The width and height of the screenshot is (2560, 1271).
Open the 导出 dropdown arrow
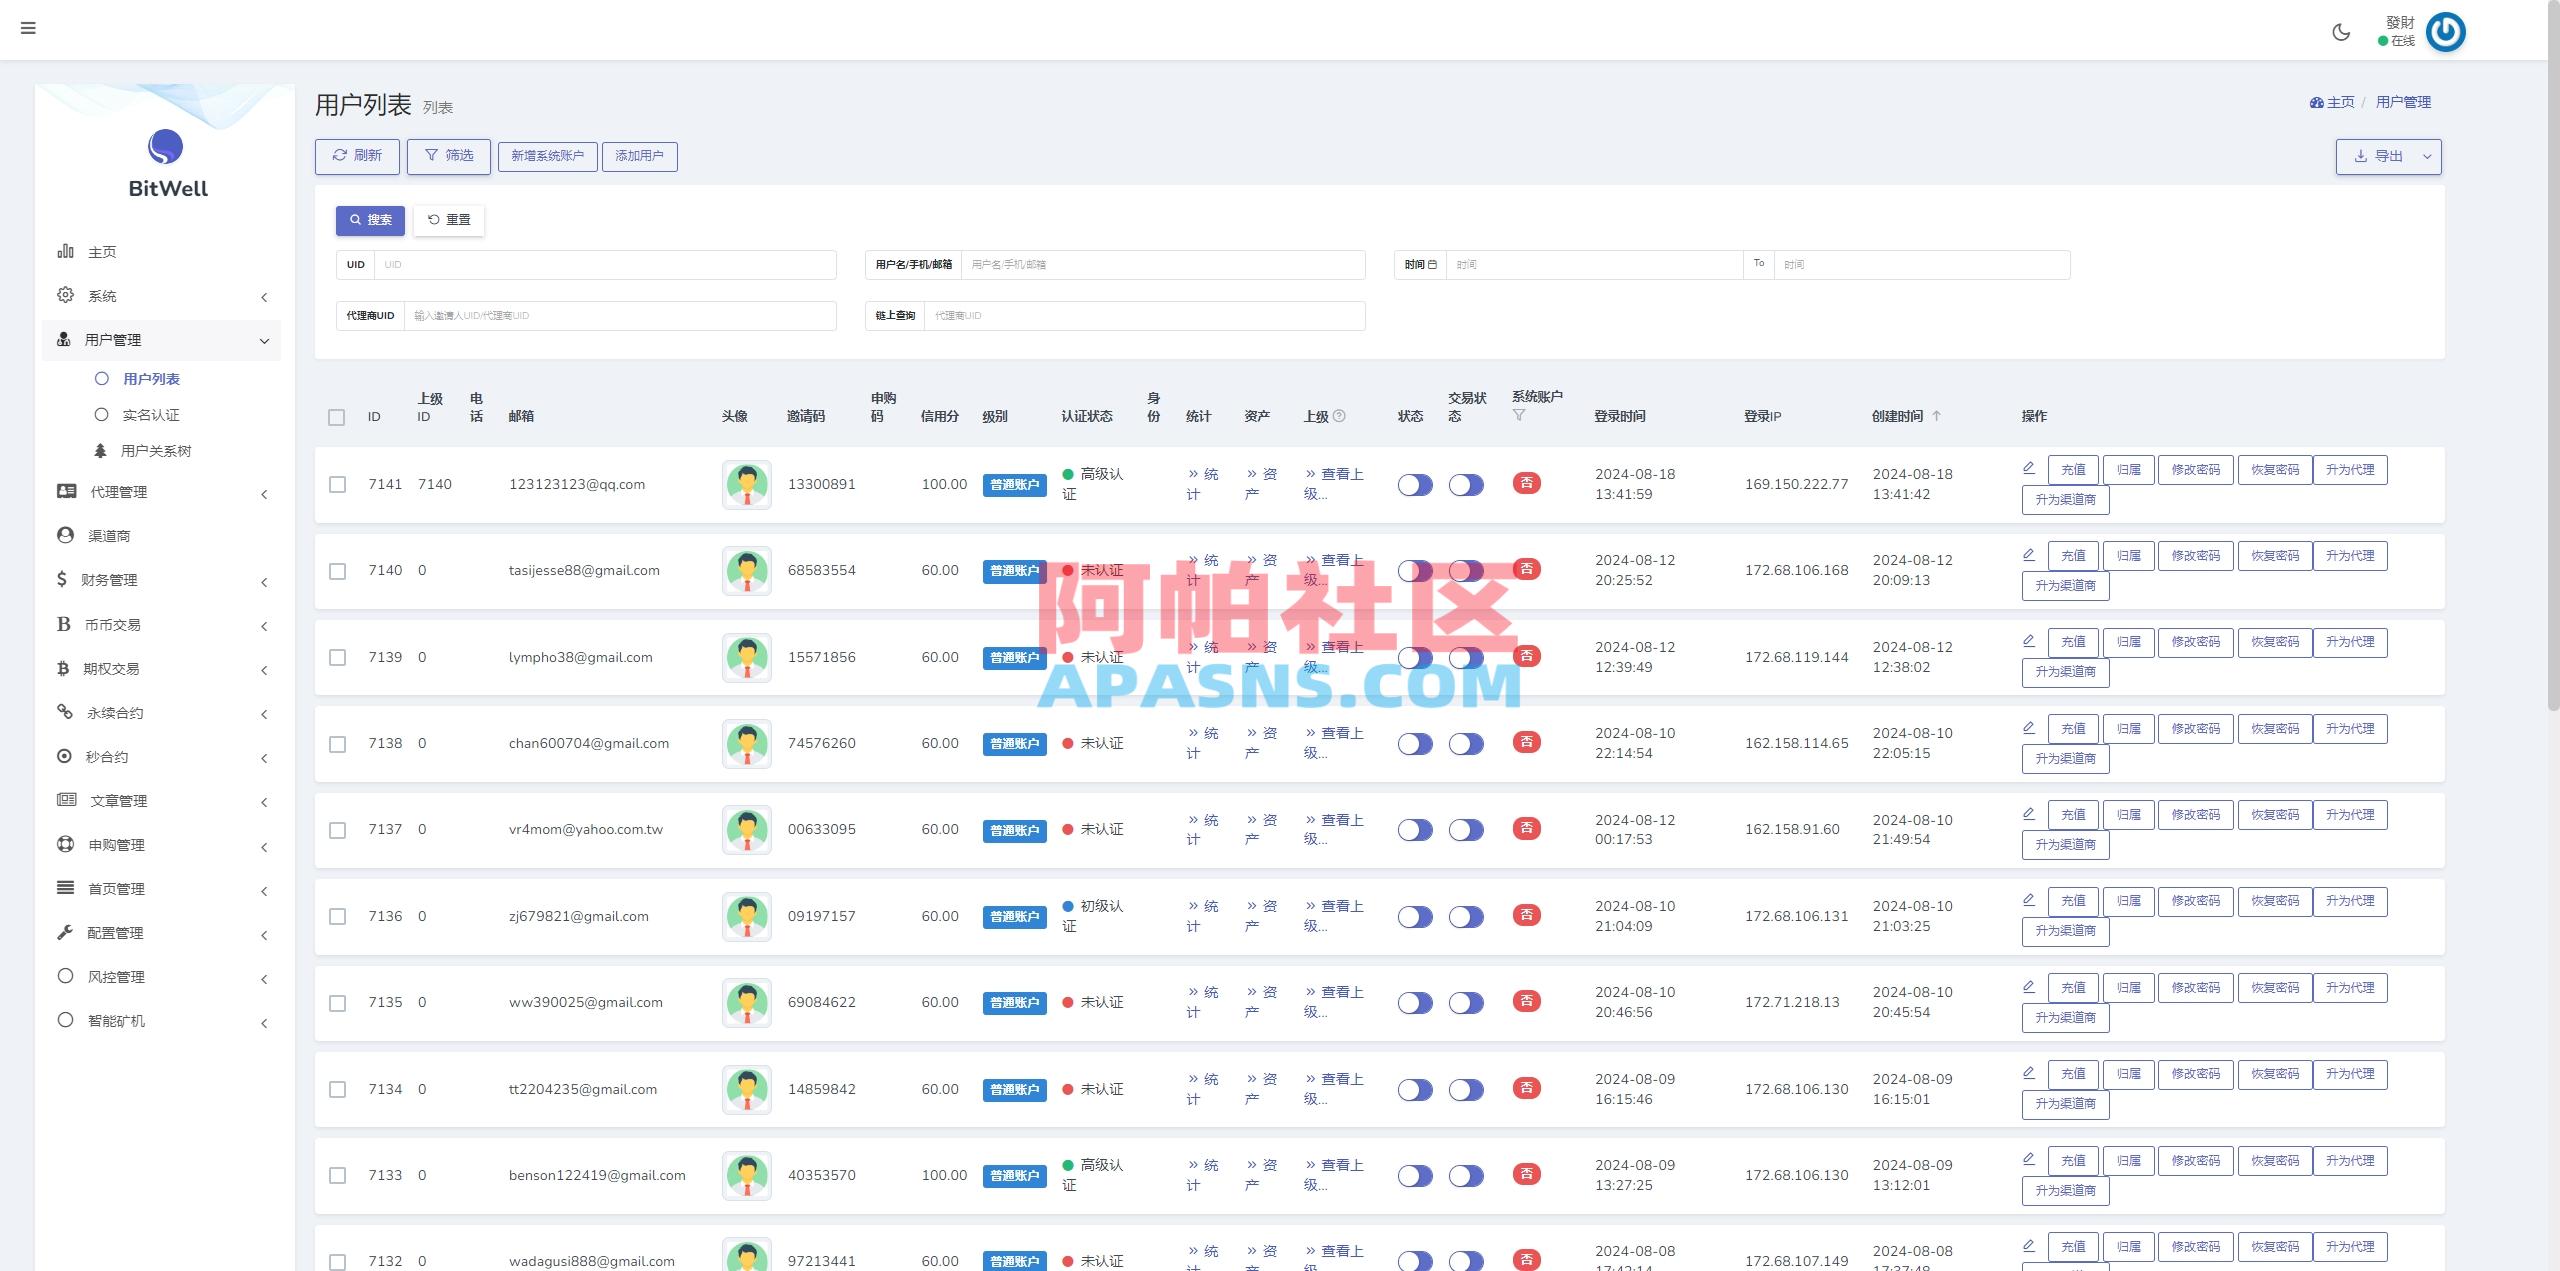[x=2427, y=157]
